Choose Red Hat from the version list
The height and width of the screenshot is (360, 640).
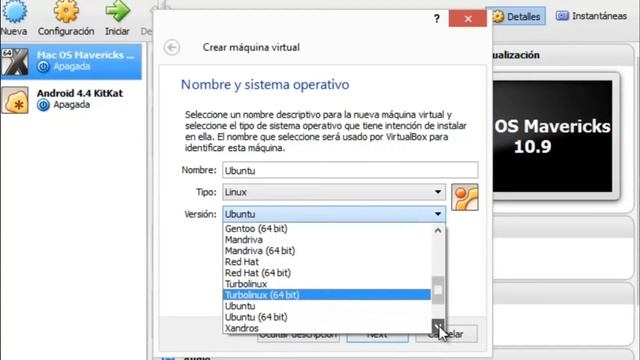click(x=327, y=262)
